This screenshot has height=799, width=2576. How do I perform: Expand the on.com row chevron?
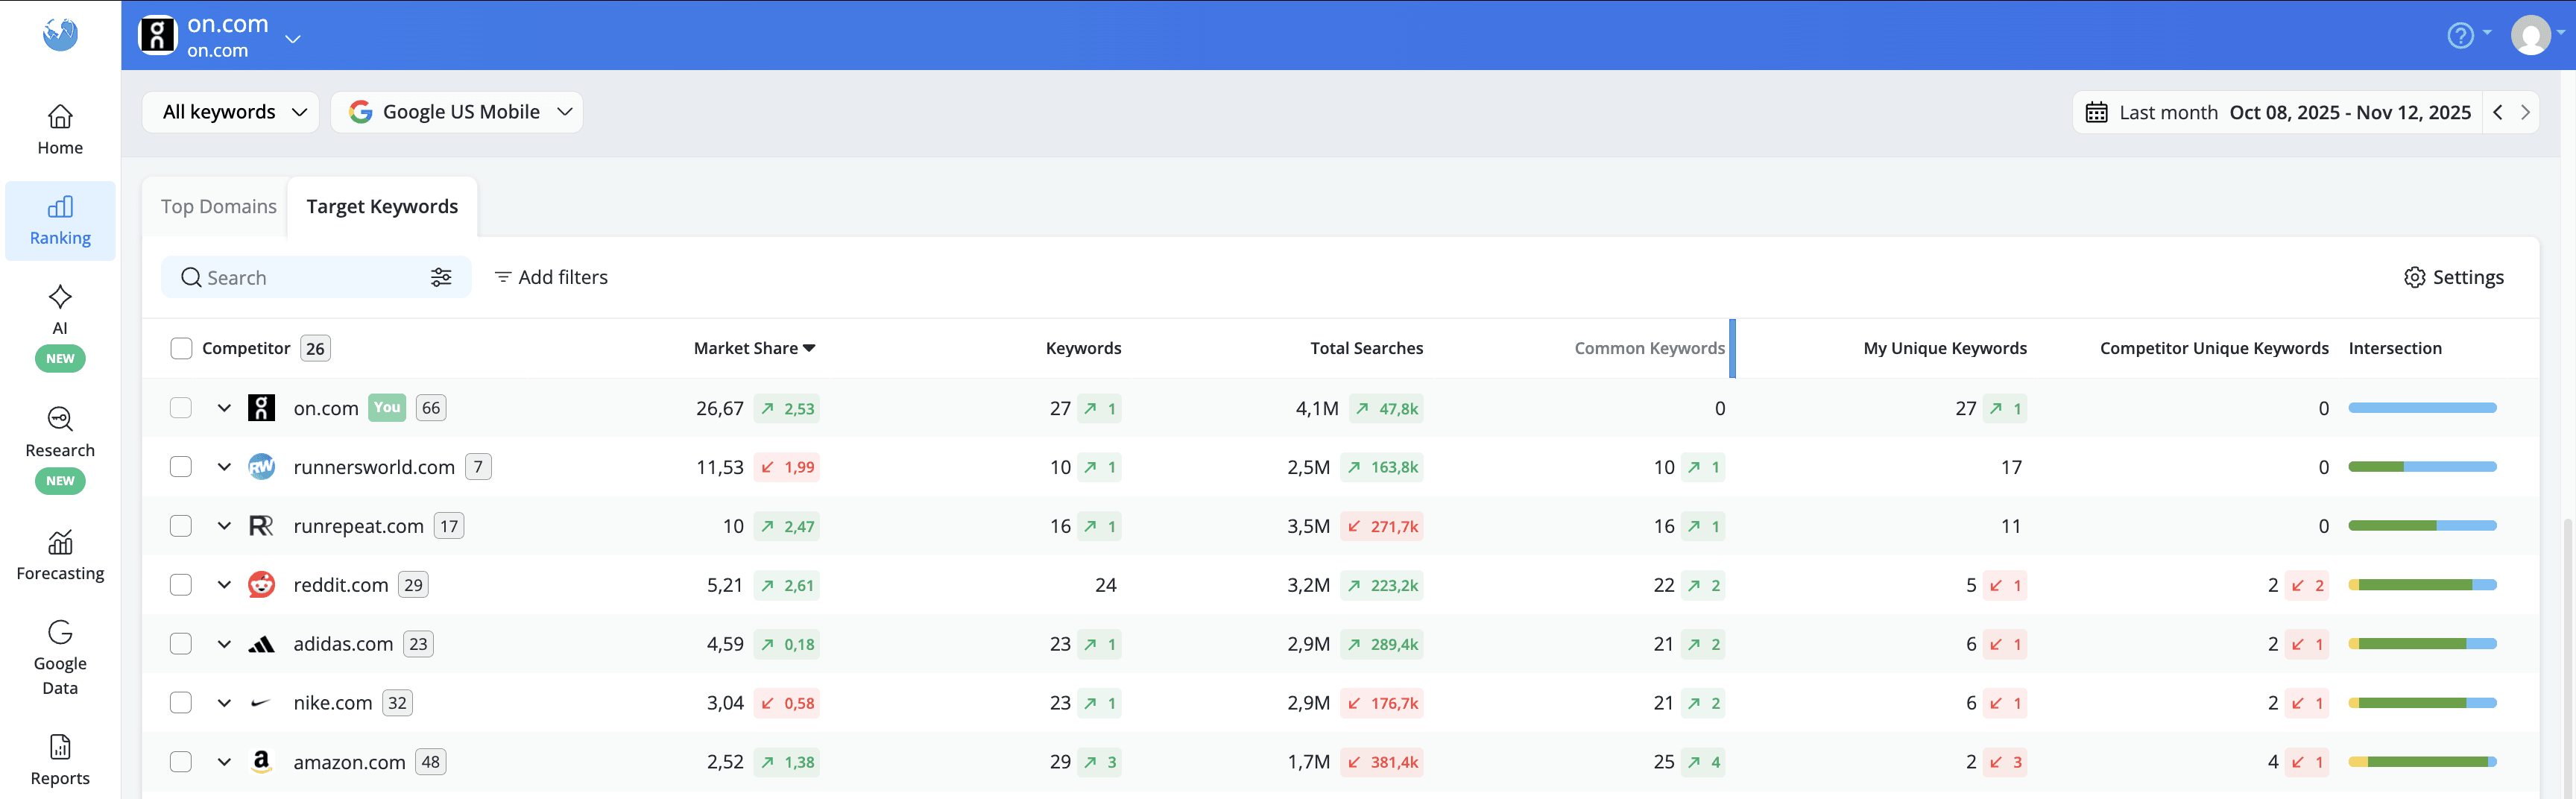coord(224,408)
